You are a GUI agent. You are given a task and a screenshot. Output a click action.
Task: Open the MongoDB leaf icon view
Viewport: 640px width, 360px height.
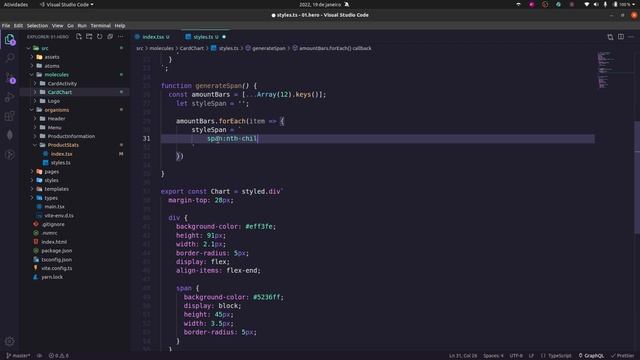pos(10,135)
